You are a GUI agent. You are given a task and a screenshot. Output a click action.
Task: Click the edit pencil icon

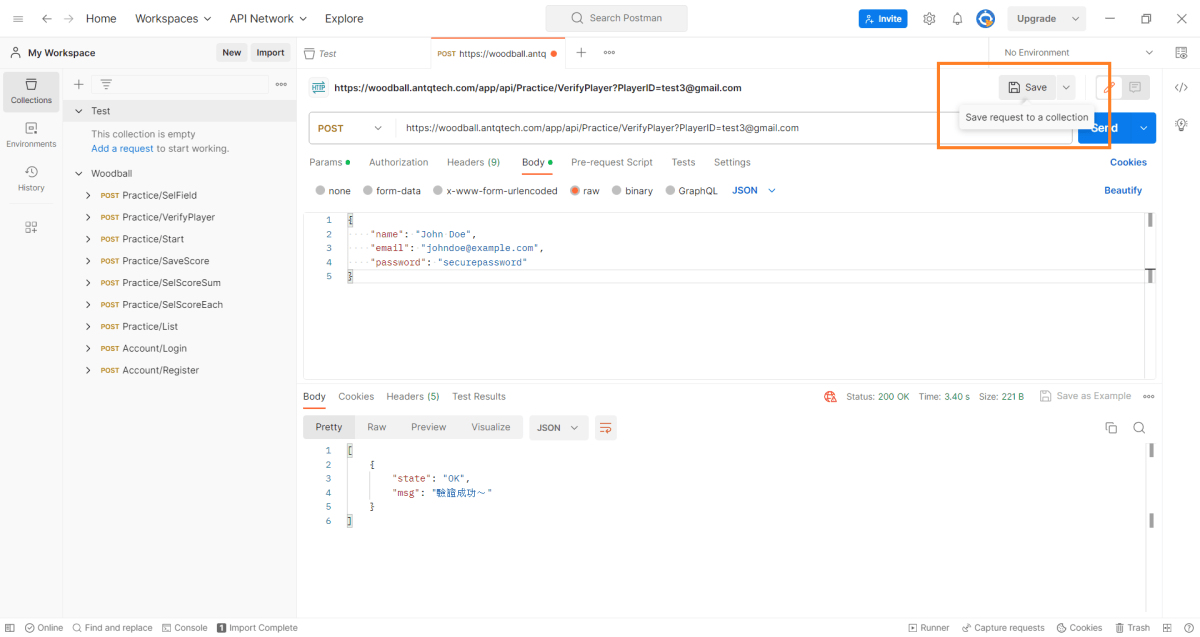coord(1109,87)
